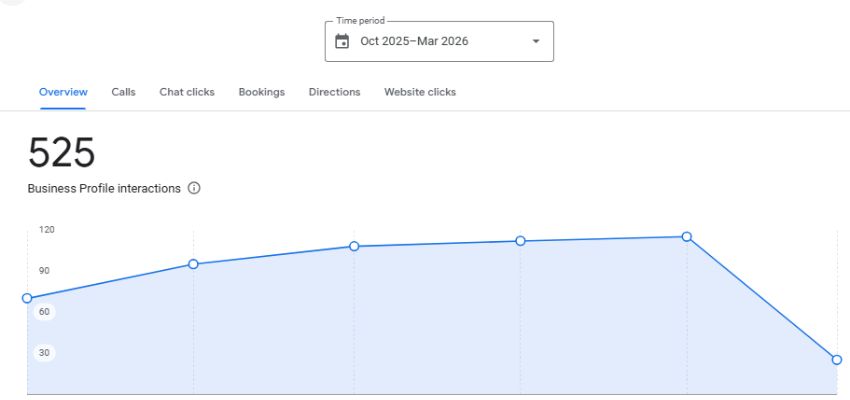Click the third data point on the chart
Viewport: 850px width, 400px height.
click(x=354, y=246)
